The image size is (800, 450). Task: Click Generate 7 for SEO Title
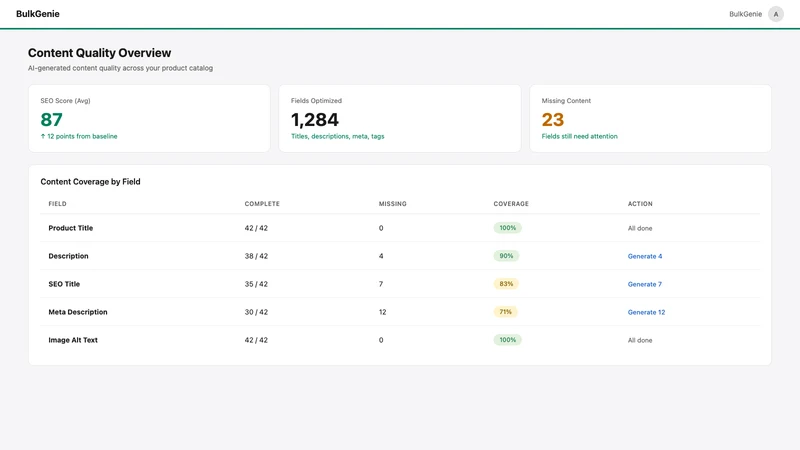(644, 284)
